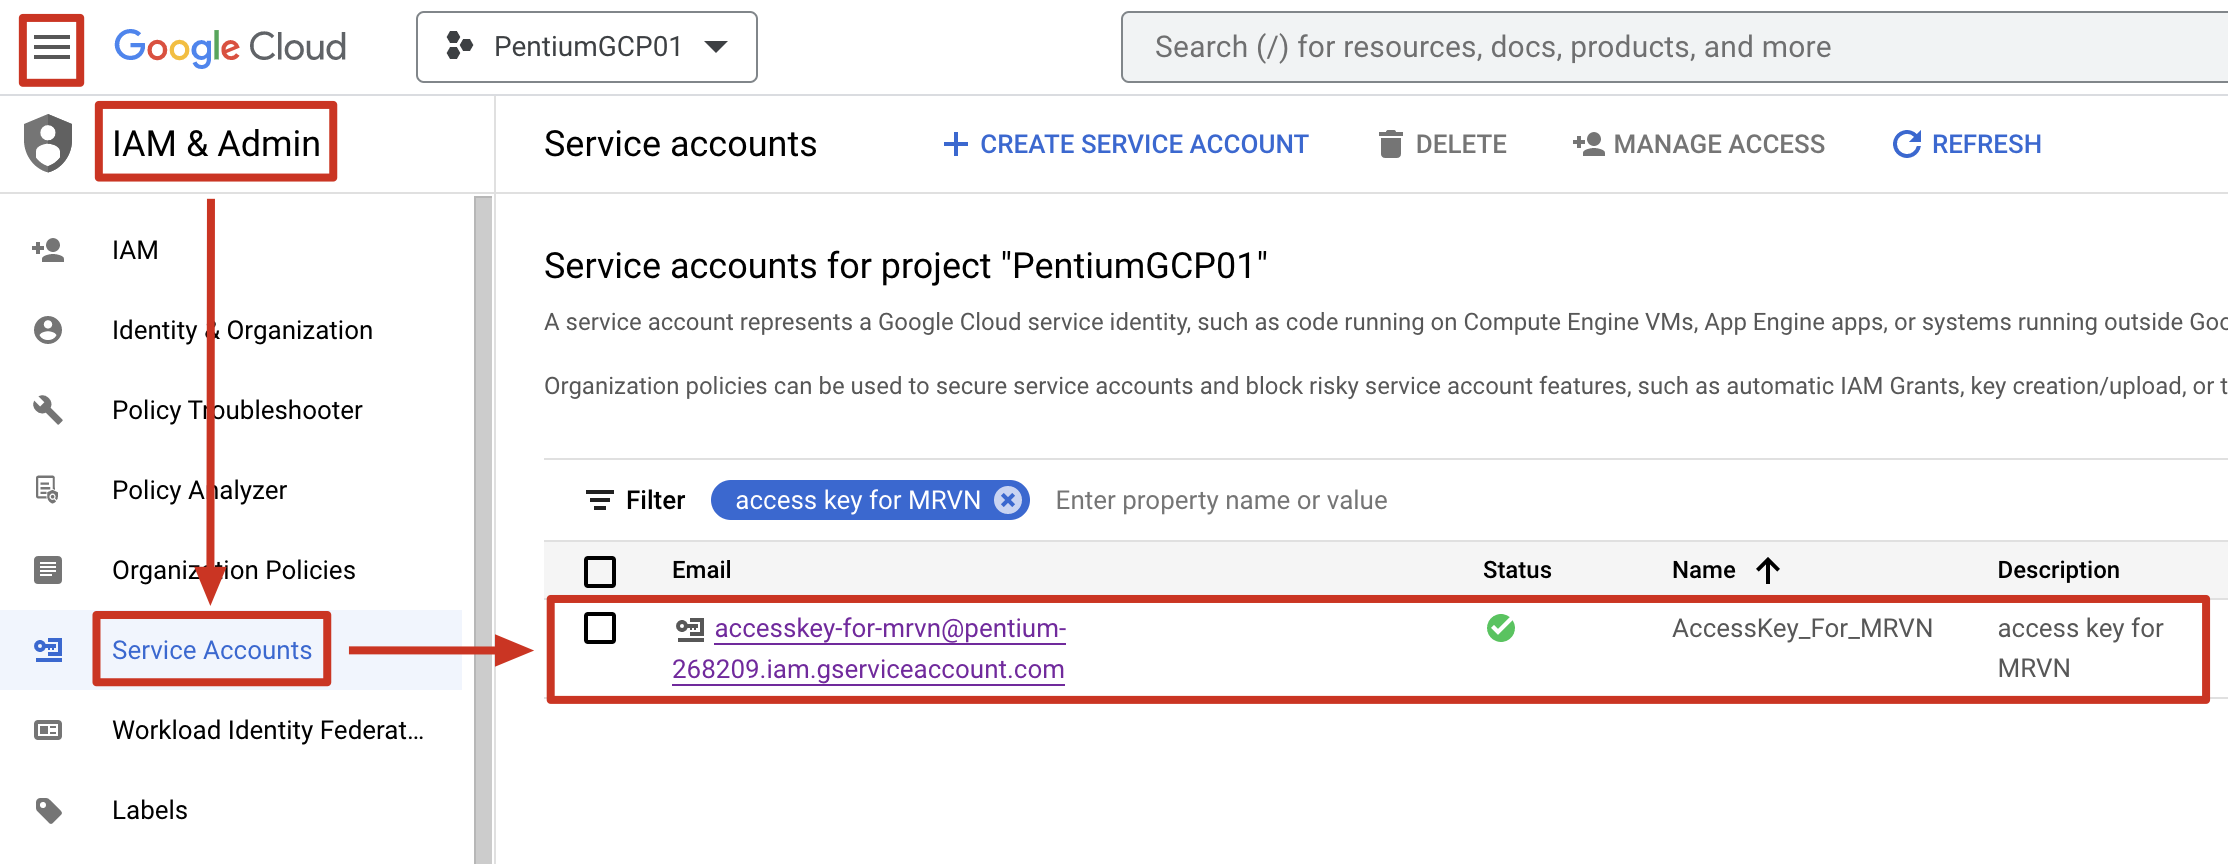Image resolution: width=2228 pixels, height=864 pixels.
Task: Click the key icon beside the service account email
Action: pos(690,629)
